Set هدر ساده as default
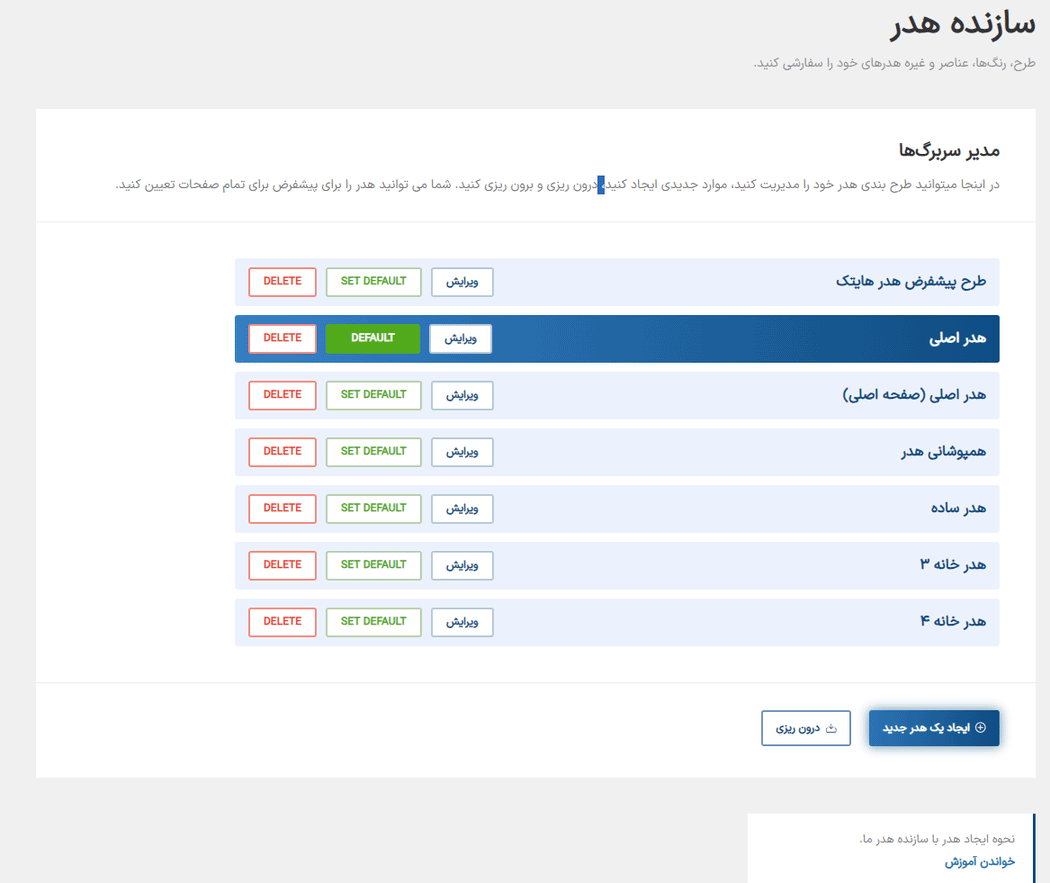This screenshot has width=1050, height=883. click(374, 509)
